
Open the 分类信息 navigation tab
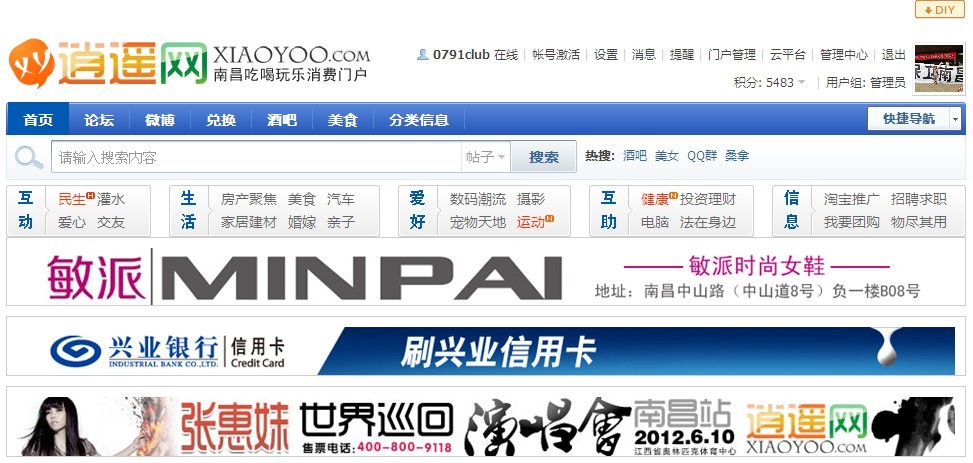pos(419,120)
